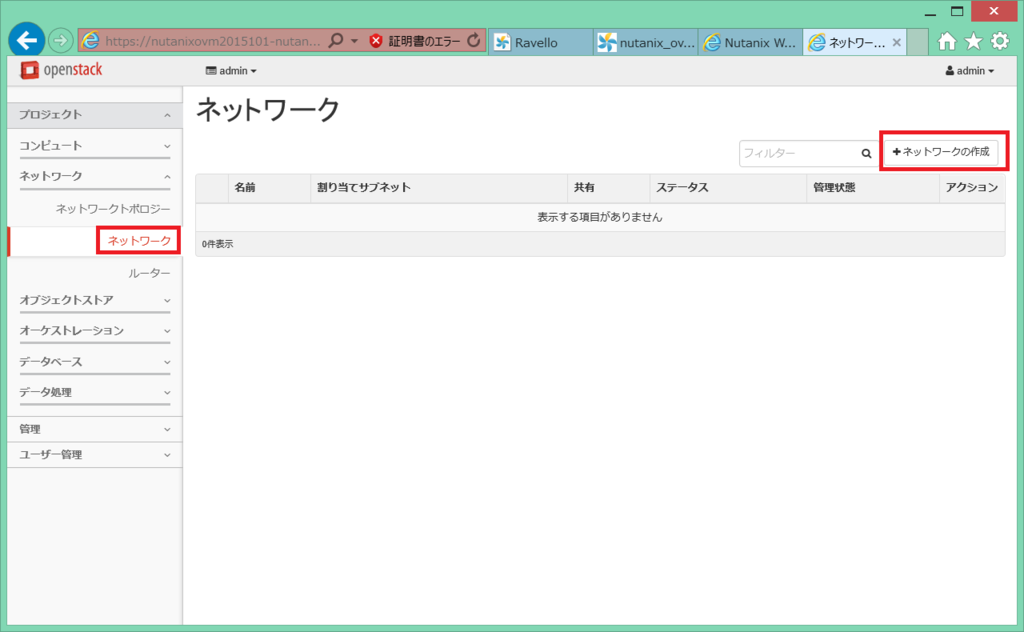1024x632 pixels.
Task: Click the certificate error shield icon
Action: (x=376, y=41)
